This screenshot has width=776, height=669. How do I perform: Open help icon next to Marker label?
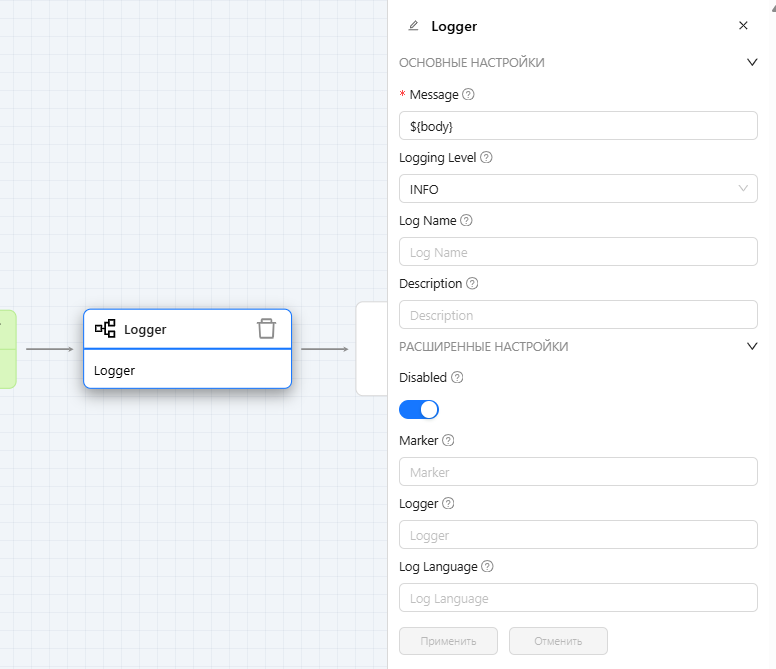point(448,441)
